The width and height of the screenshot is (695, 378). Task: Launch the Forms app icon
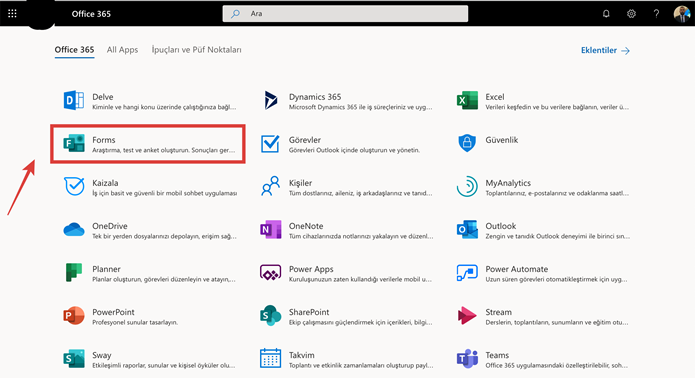(x=74, y=144)
